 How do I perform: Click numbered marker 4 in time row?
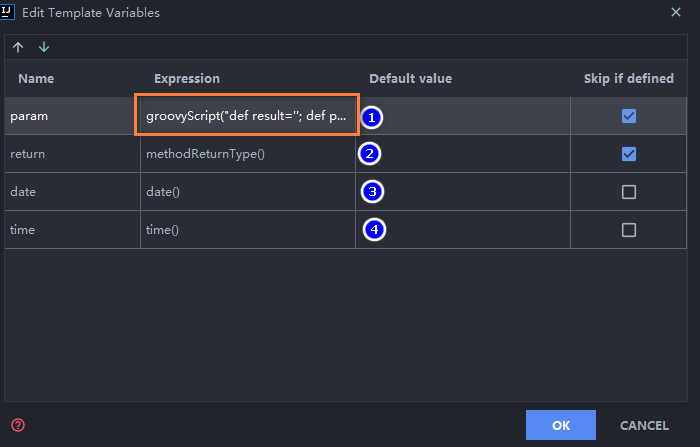coord(373,230)
